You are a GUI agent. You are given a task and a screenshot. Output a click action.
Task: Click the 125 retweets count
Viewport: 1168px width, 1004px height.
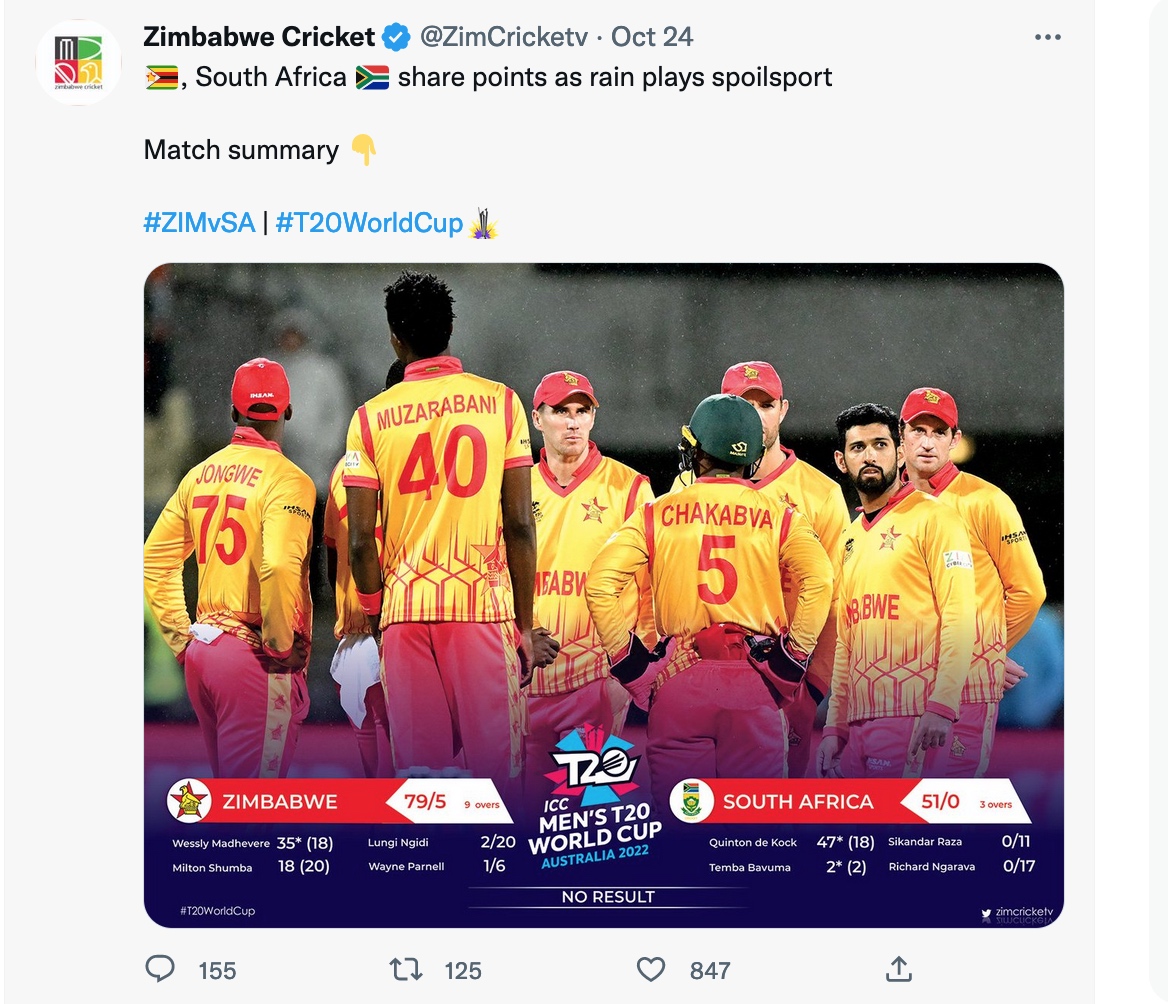pyautogui.click(x=463, y=970)
